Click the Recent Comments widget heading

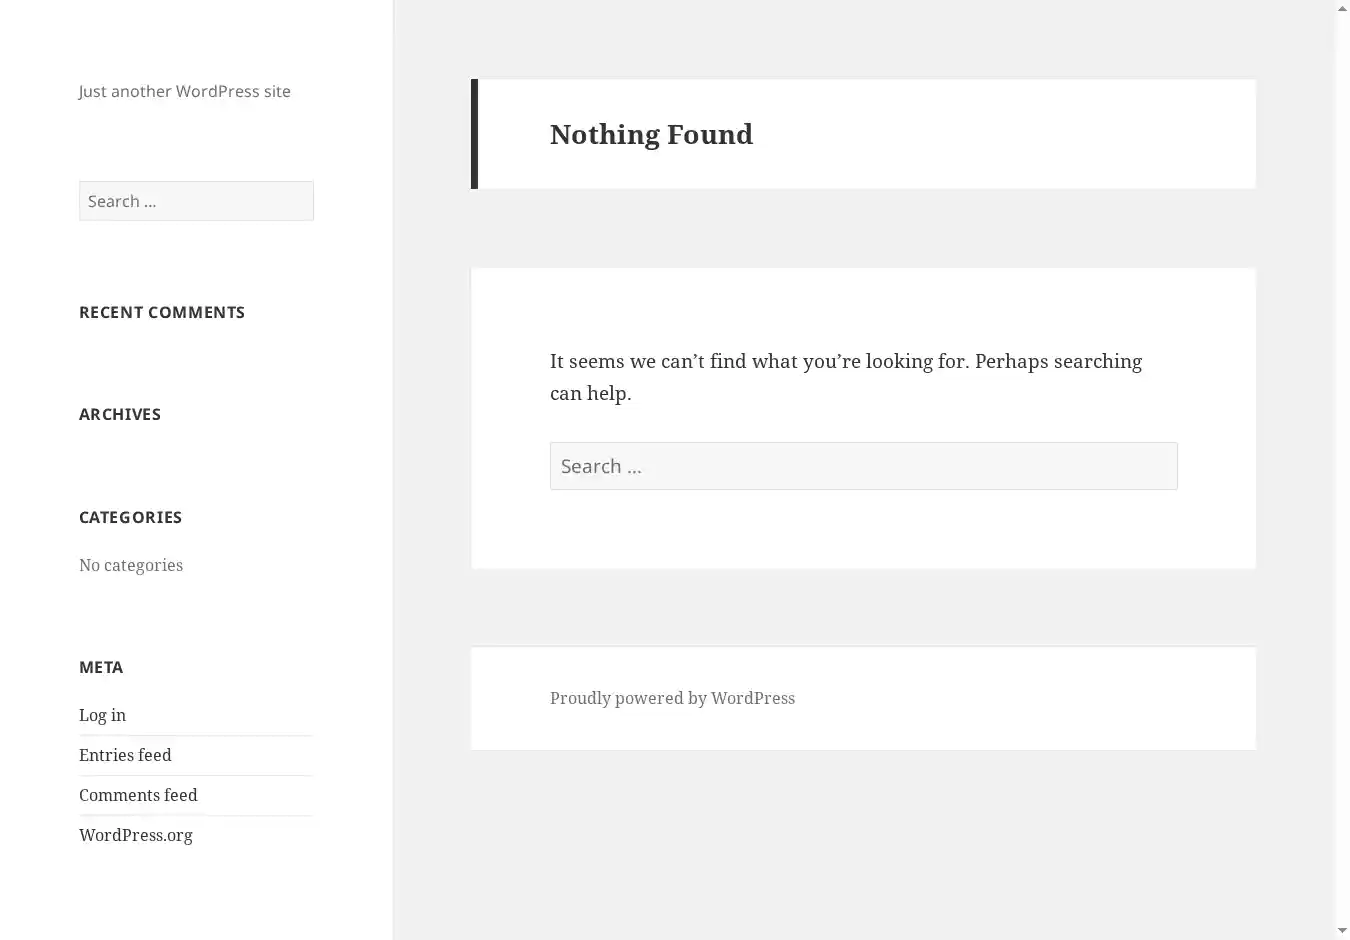pyautogui.click(x=162, y=312)
